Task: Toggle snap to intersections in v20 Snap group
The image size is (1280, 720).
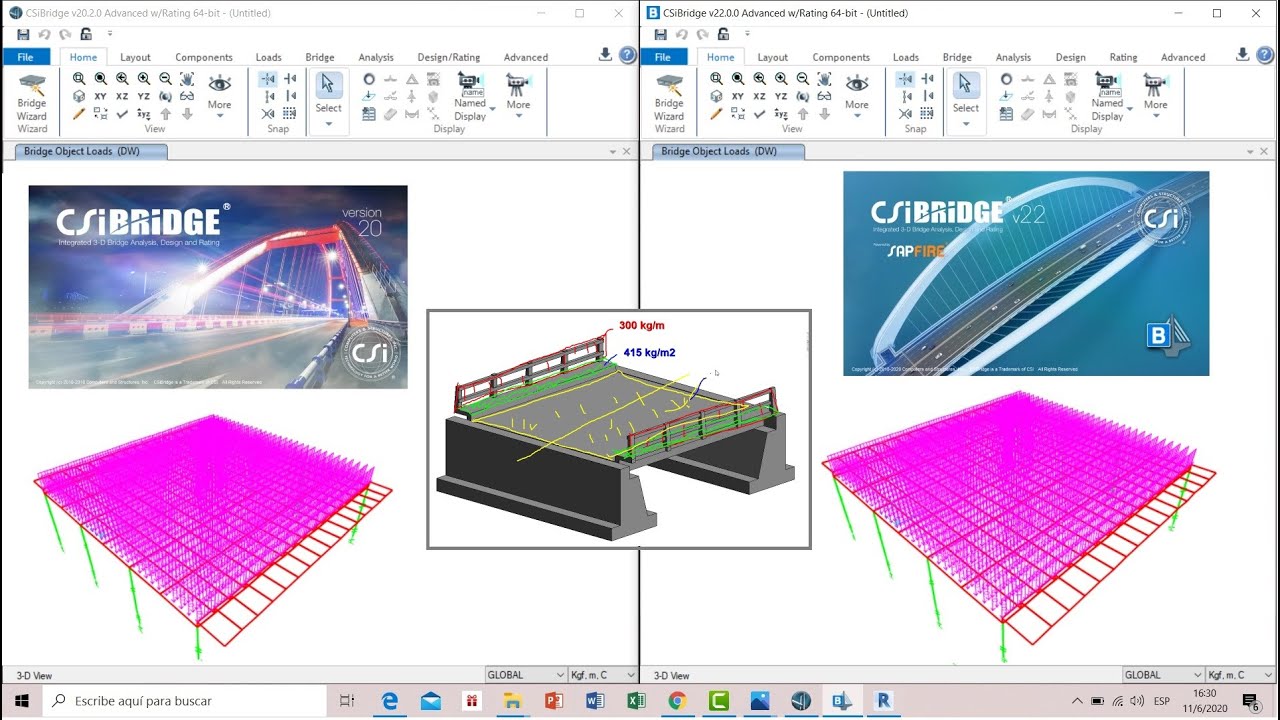Action: [x=267, y=114]
